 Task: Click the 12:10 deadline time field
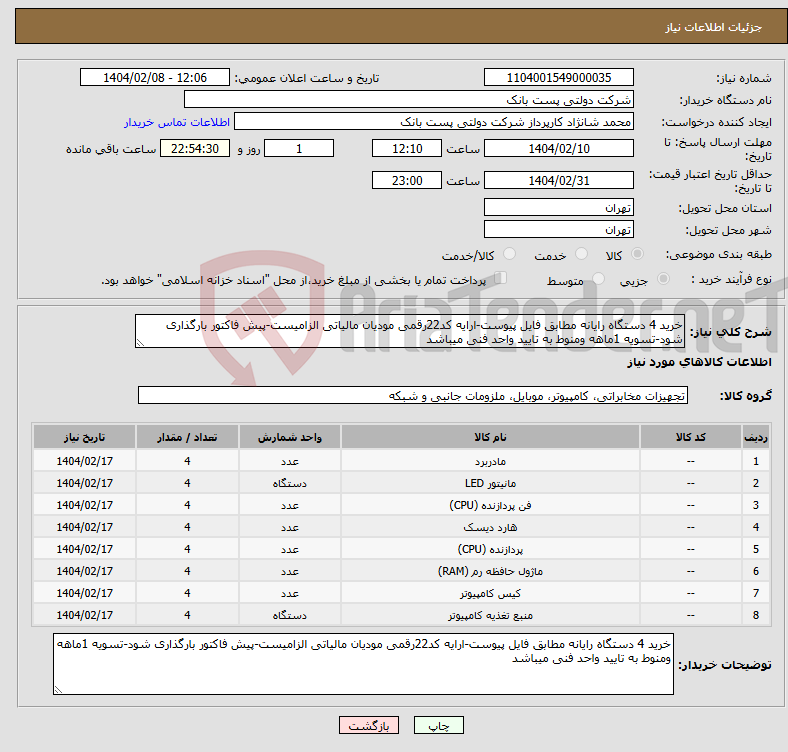click(x=407, y=148)
